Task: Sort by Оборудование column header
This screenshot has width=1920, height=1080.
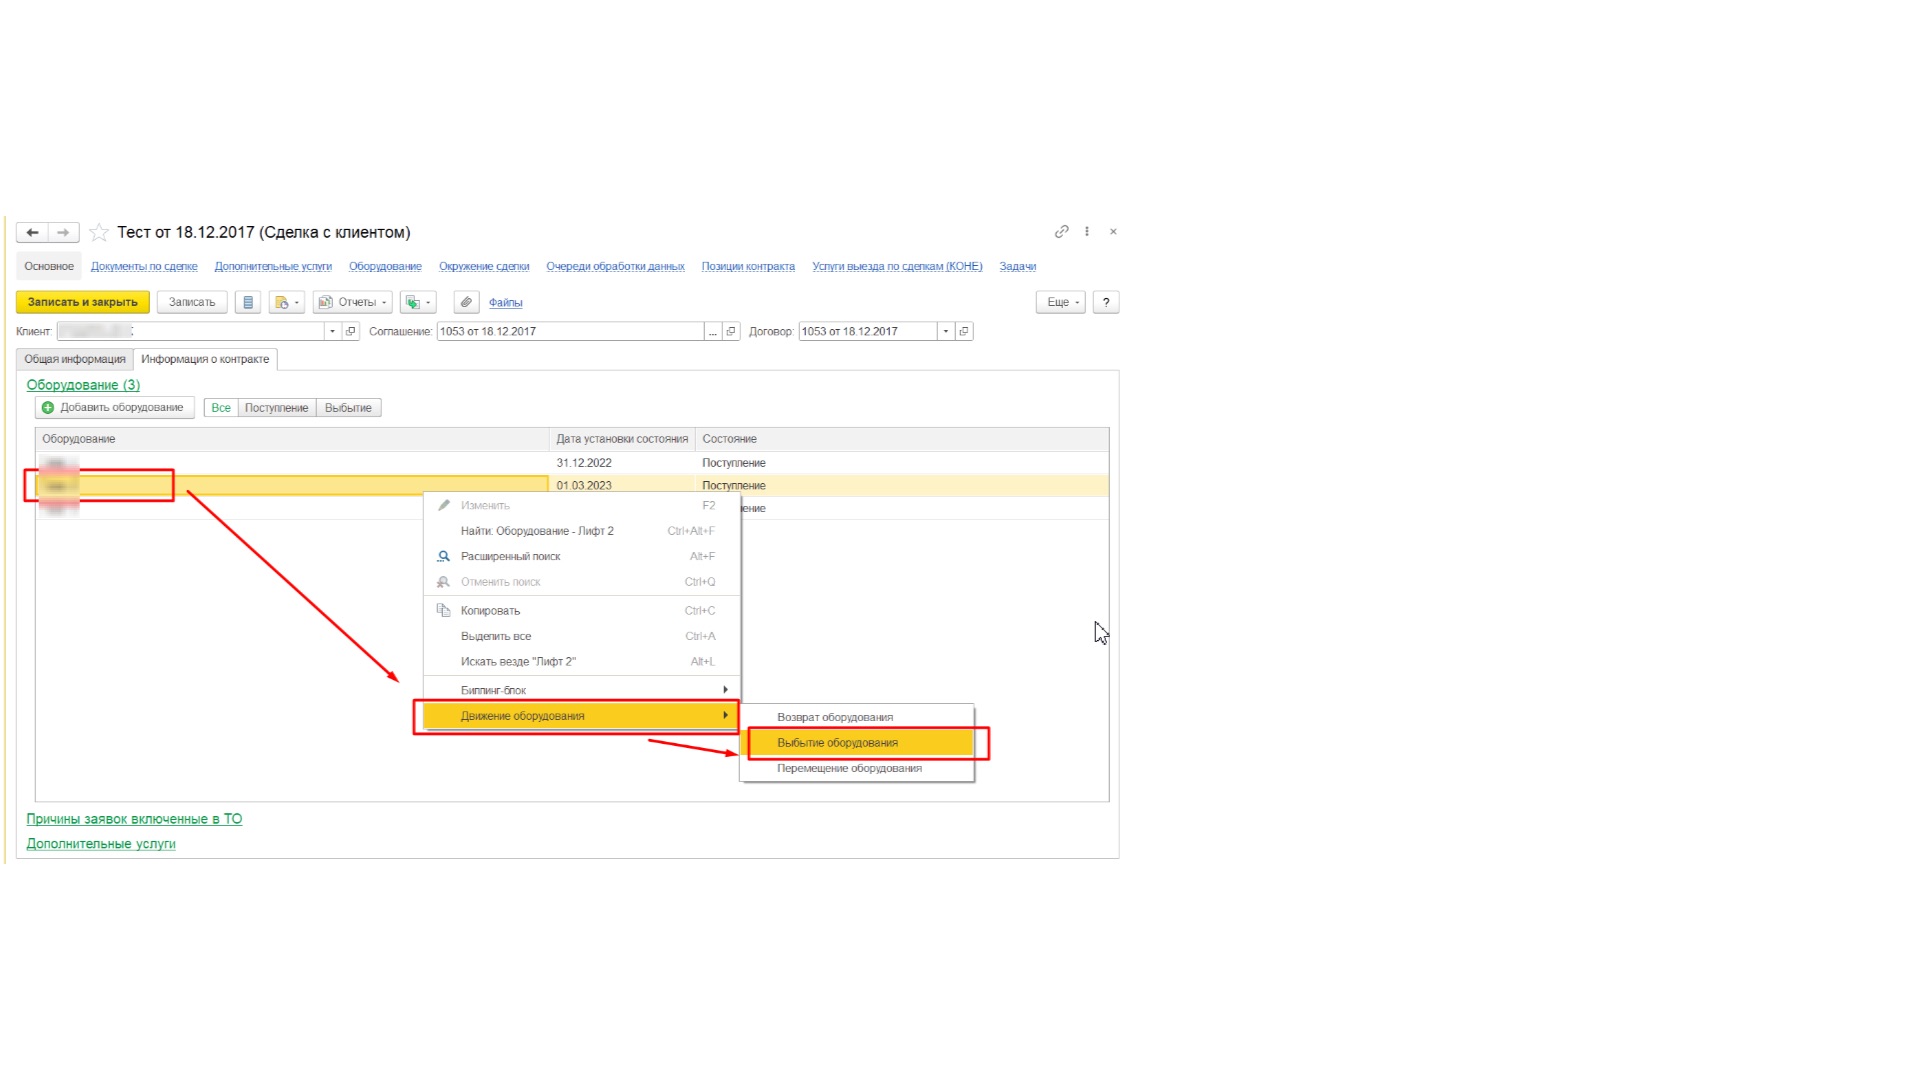Action: click(x=292, y=439)
